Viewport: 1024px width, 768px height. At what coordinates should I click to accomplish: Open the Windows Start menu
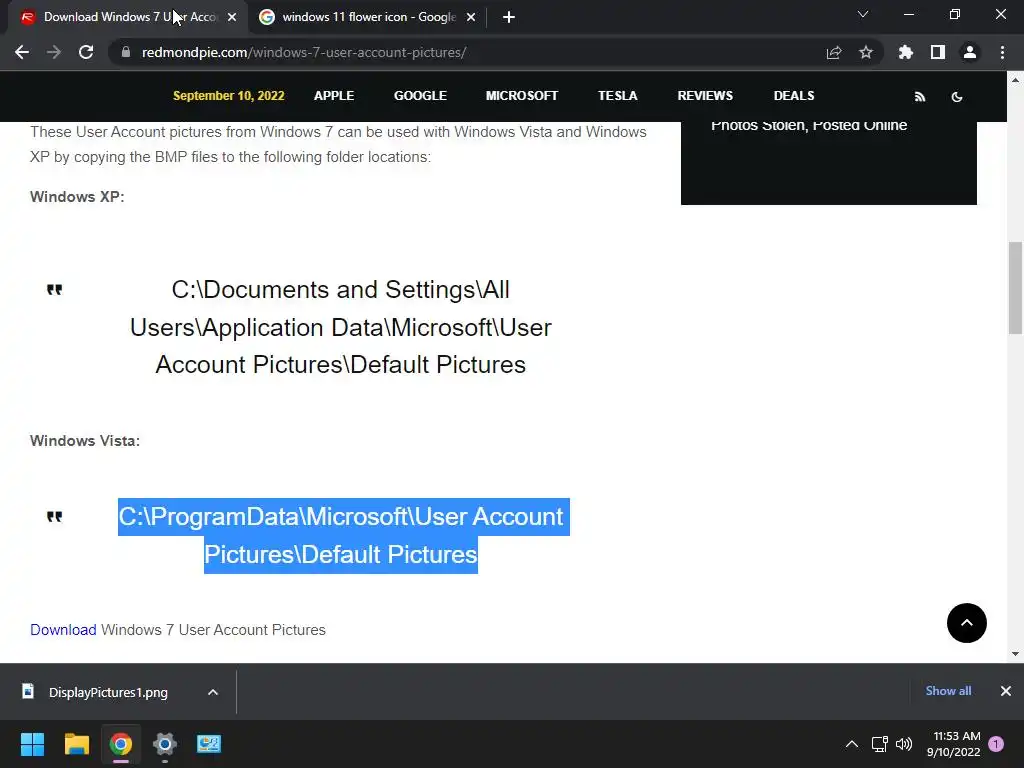pos(32,744)
